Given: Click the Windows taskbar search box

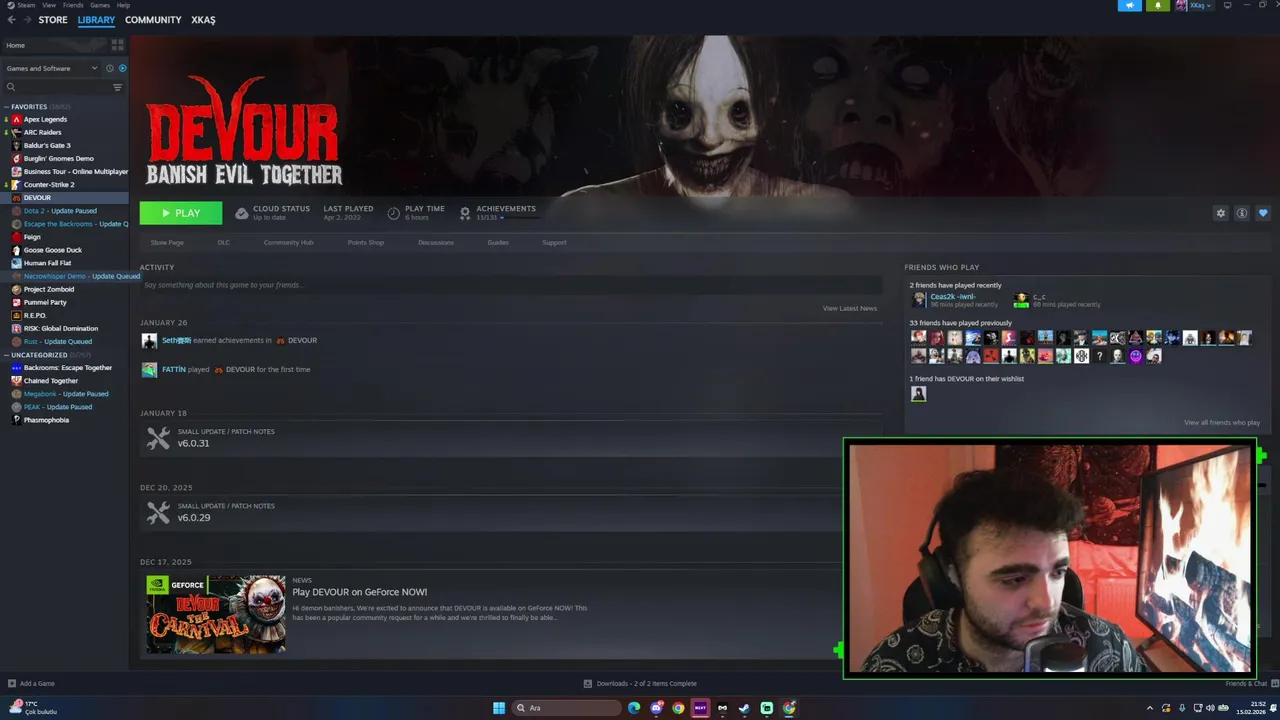Looking at the screenshot, I should click(x=566, y=708).
